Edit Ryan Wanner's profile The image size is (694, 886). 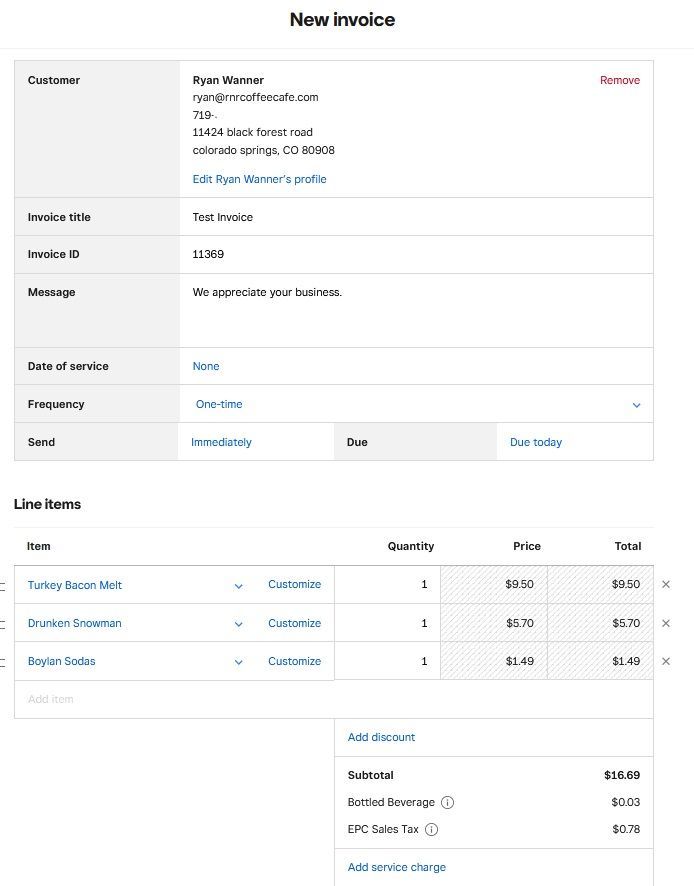(x=259, y=179)
